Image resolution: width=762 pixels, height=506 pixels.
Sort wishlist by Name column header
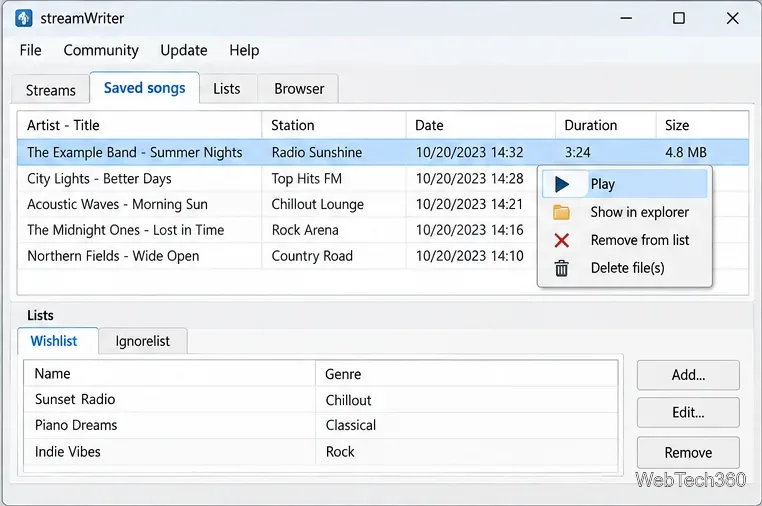coord(170,374)
